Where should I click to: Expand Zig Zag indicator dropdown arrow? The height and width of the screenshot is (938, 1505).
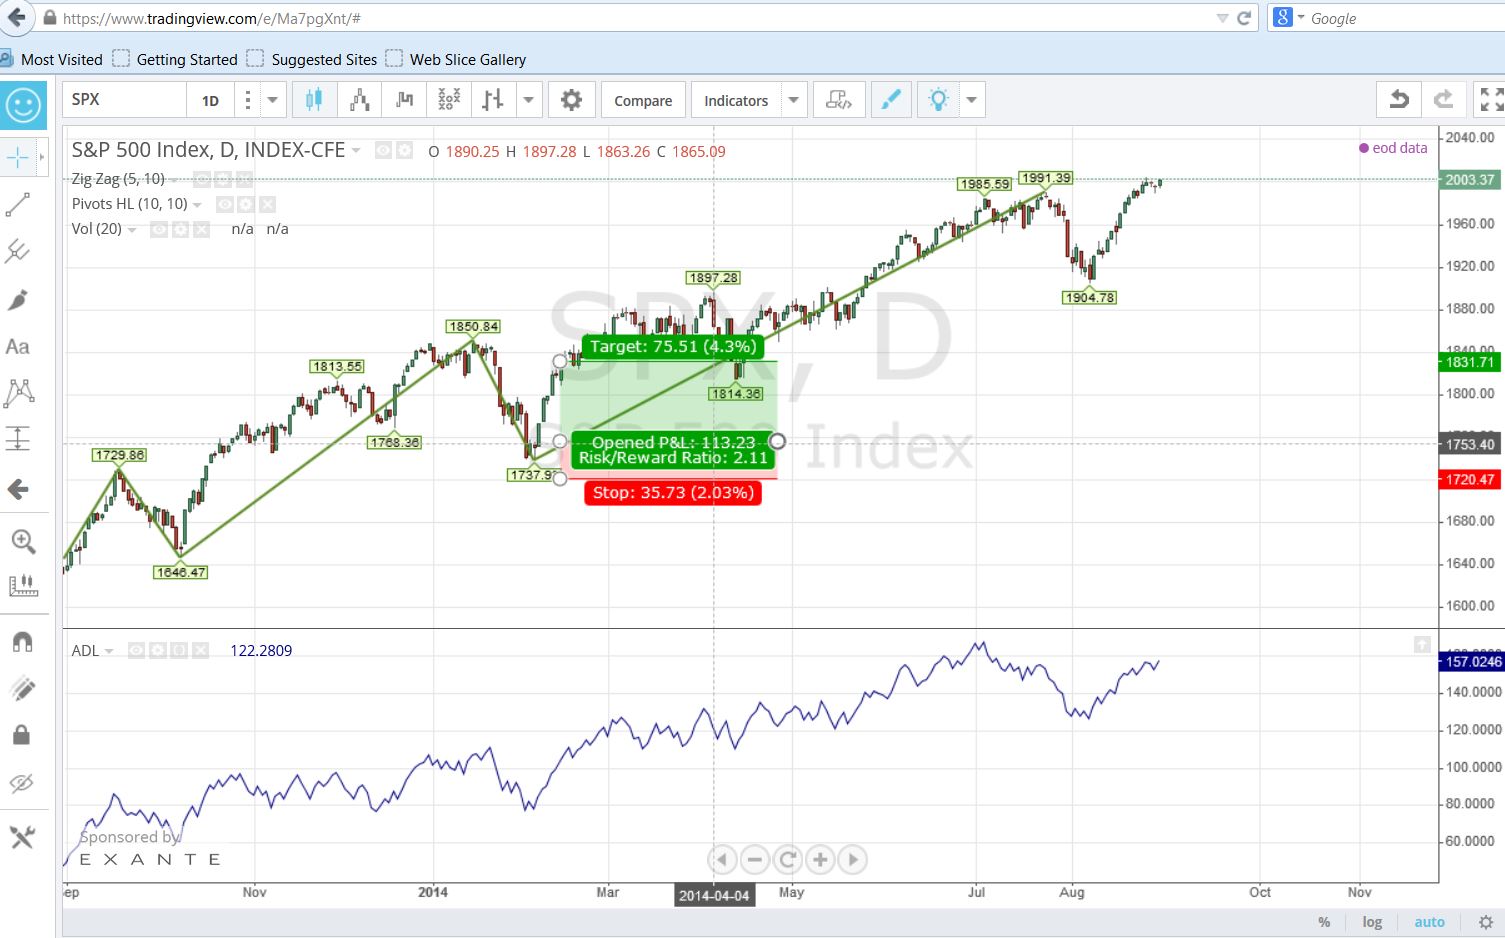(x=174, y=180)
